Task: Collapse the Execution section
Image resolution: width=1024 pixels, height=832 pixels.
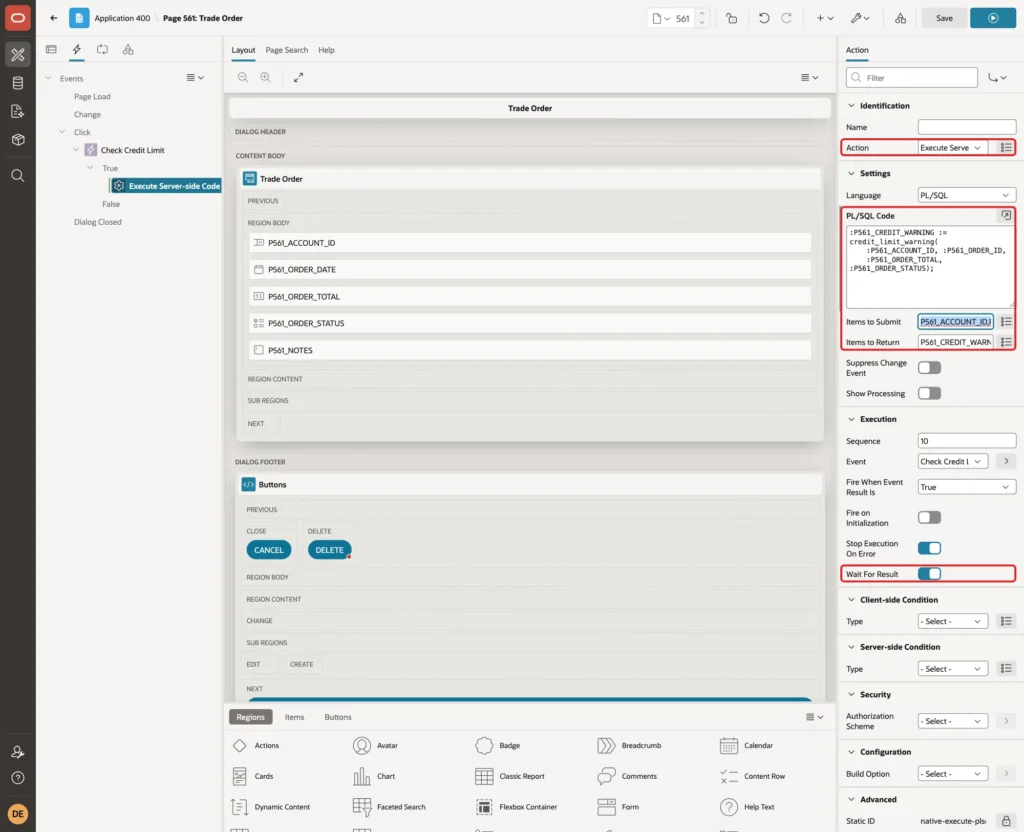Action: pos(851,419)
